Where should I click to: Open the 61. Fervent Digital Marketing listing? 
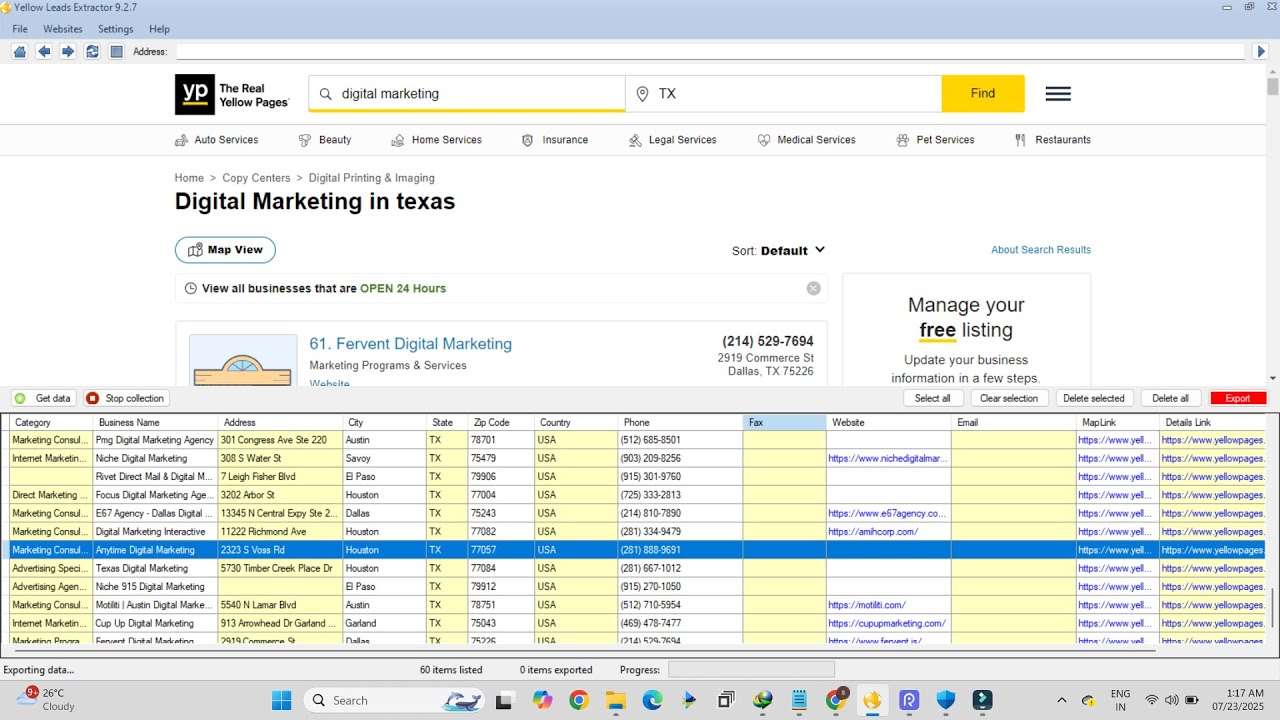pos(410,344)
